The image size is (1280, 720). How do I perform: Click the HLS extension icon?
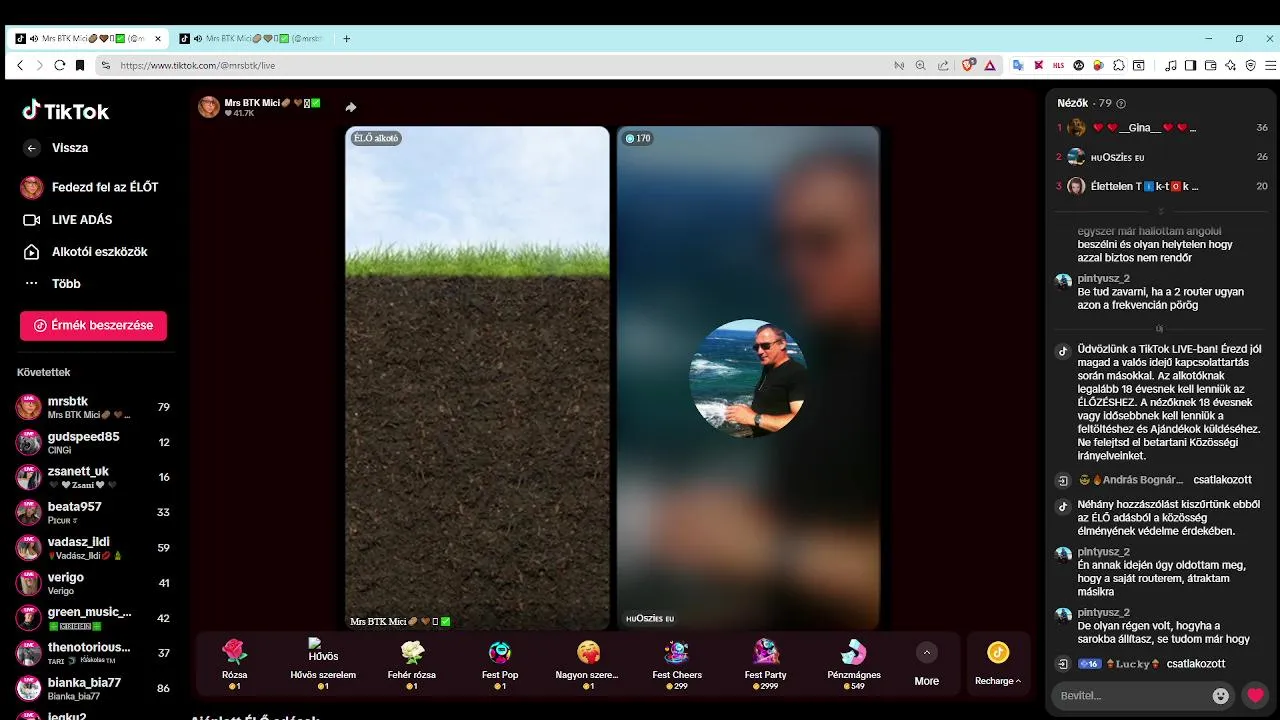pyautogui.click(x=1059, y=65)
